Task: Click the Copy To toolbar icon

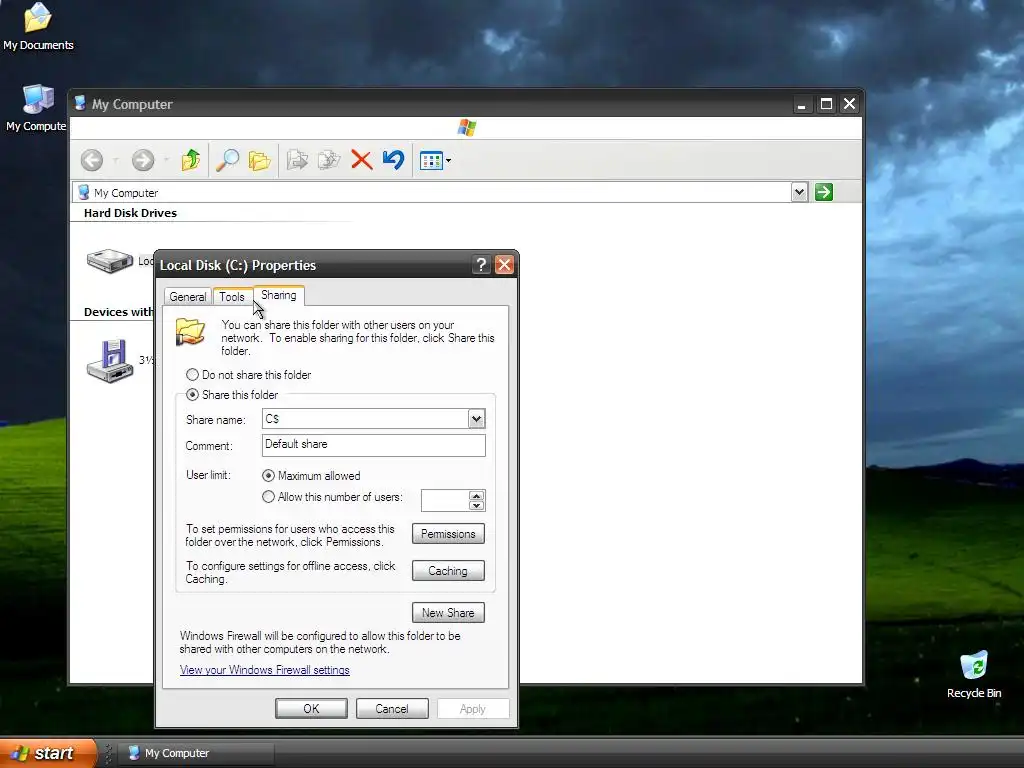Action: point(328,160)
